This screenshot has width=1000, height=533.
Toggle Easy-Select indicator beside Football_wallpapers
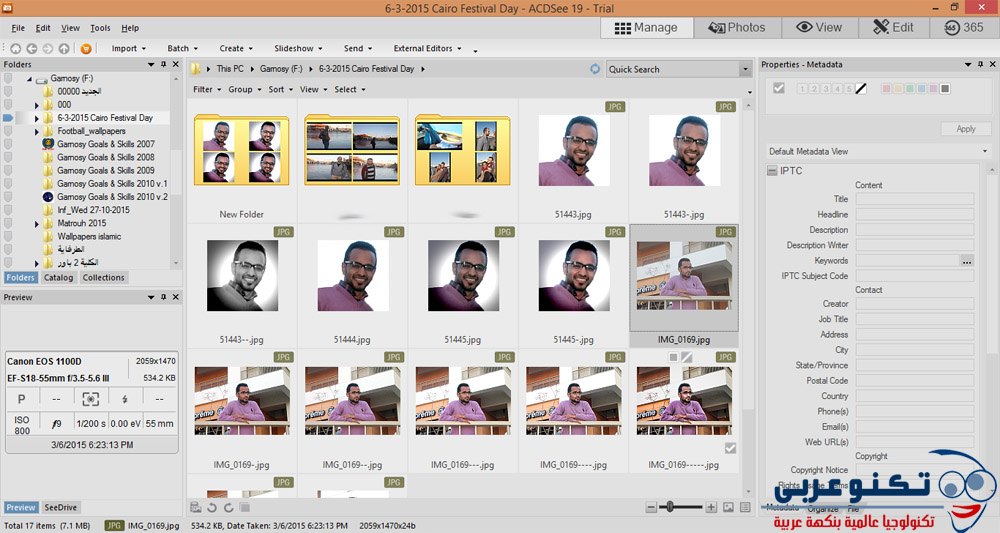pos(8,131)
